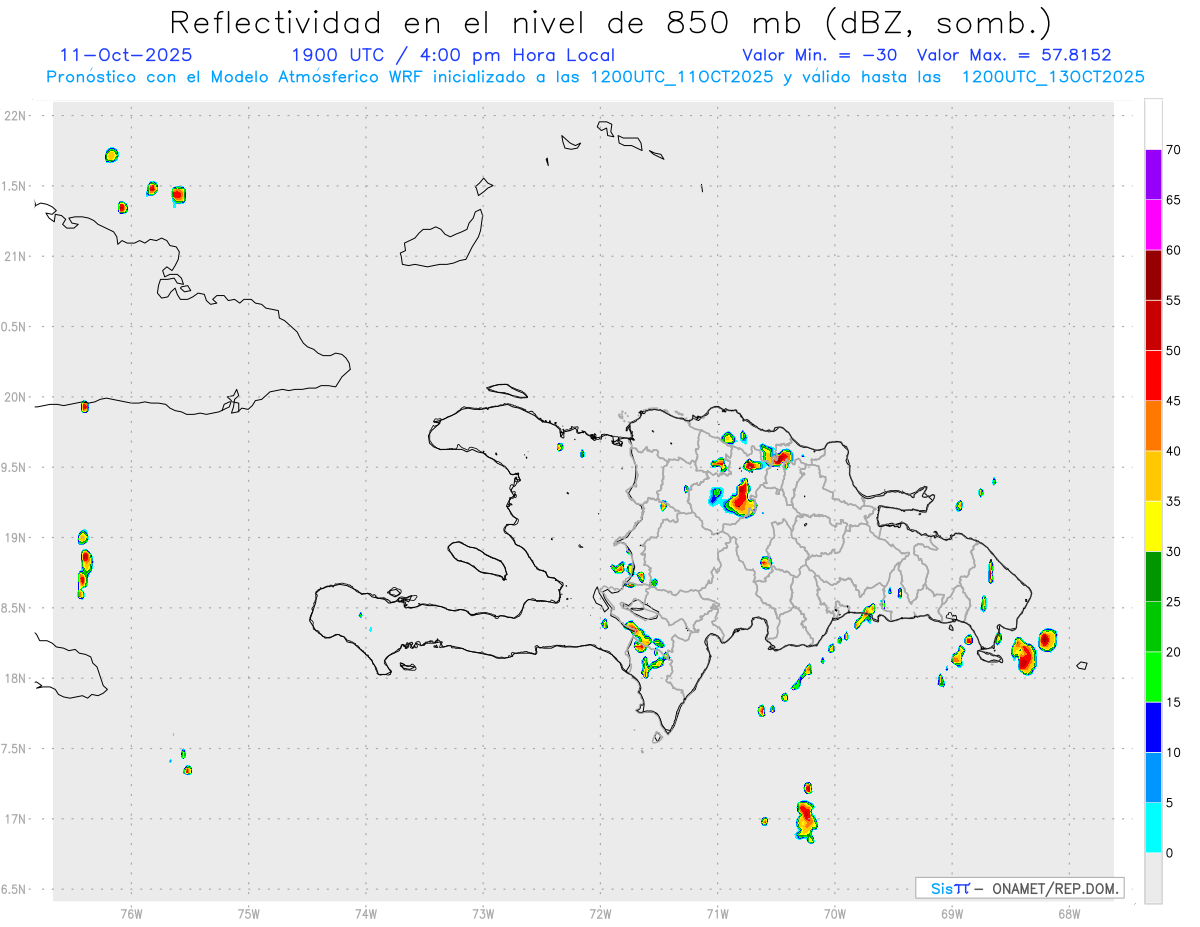The image size is (1200, 927).
Task: Click the colorbar value label '70'
Action: click(x=1173, y=150)
